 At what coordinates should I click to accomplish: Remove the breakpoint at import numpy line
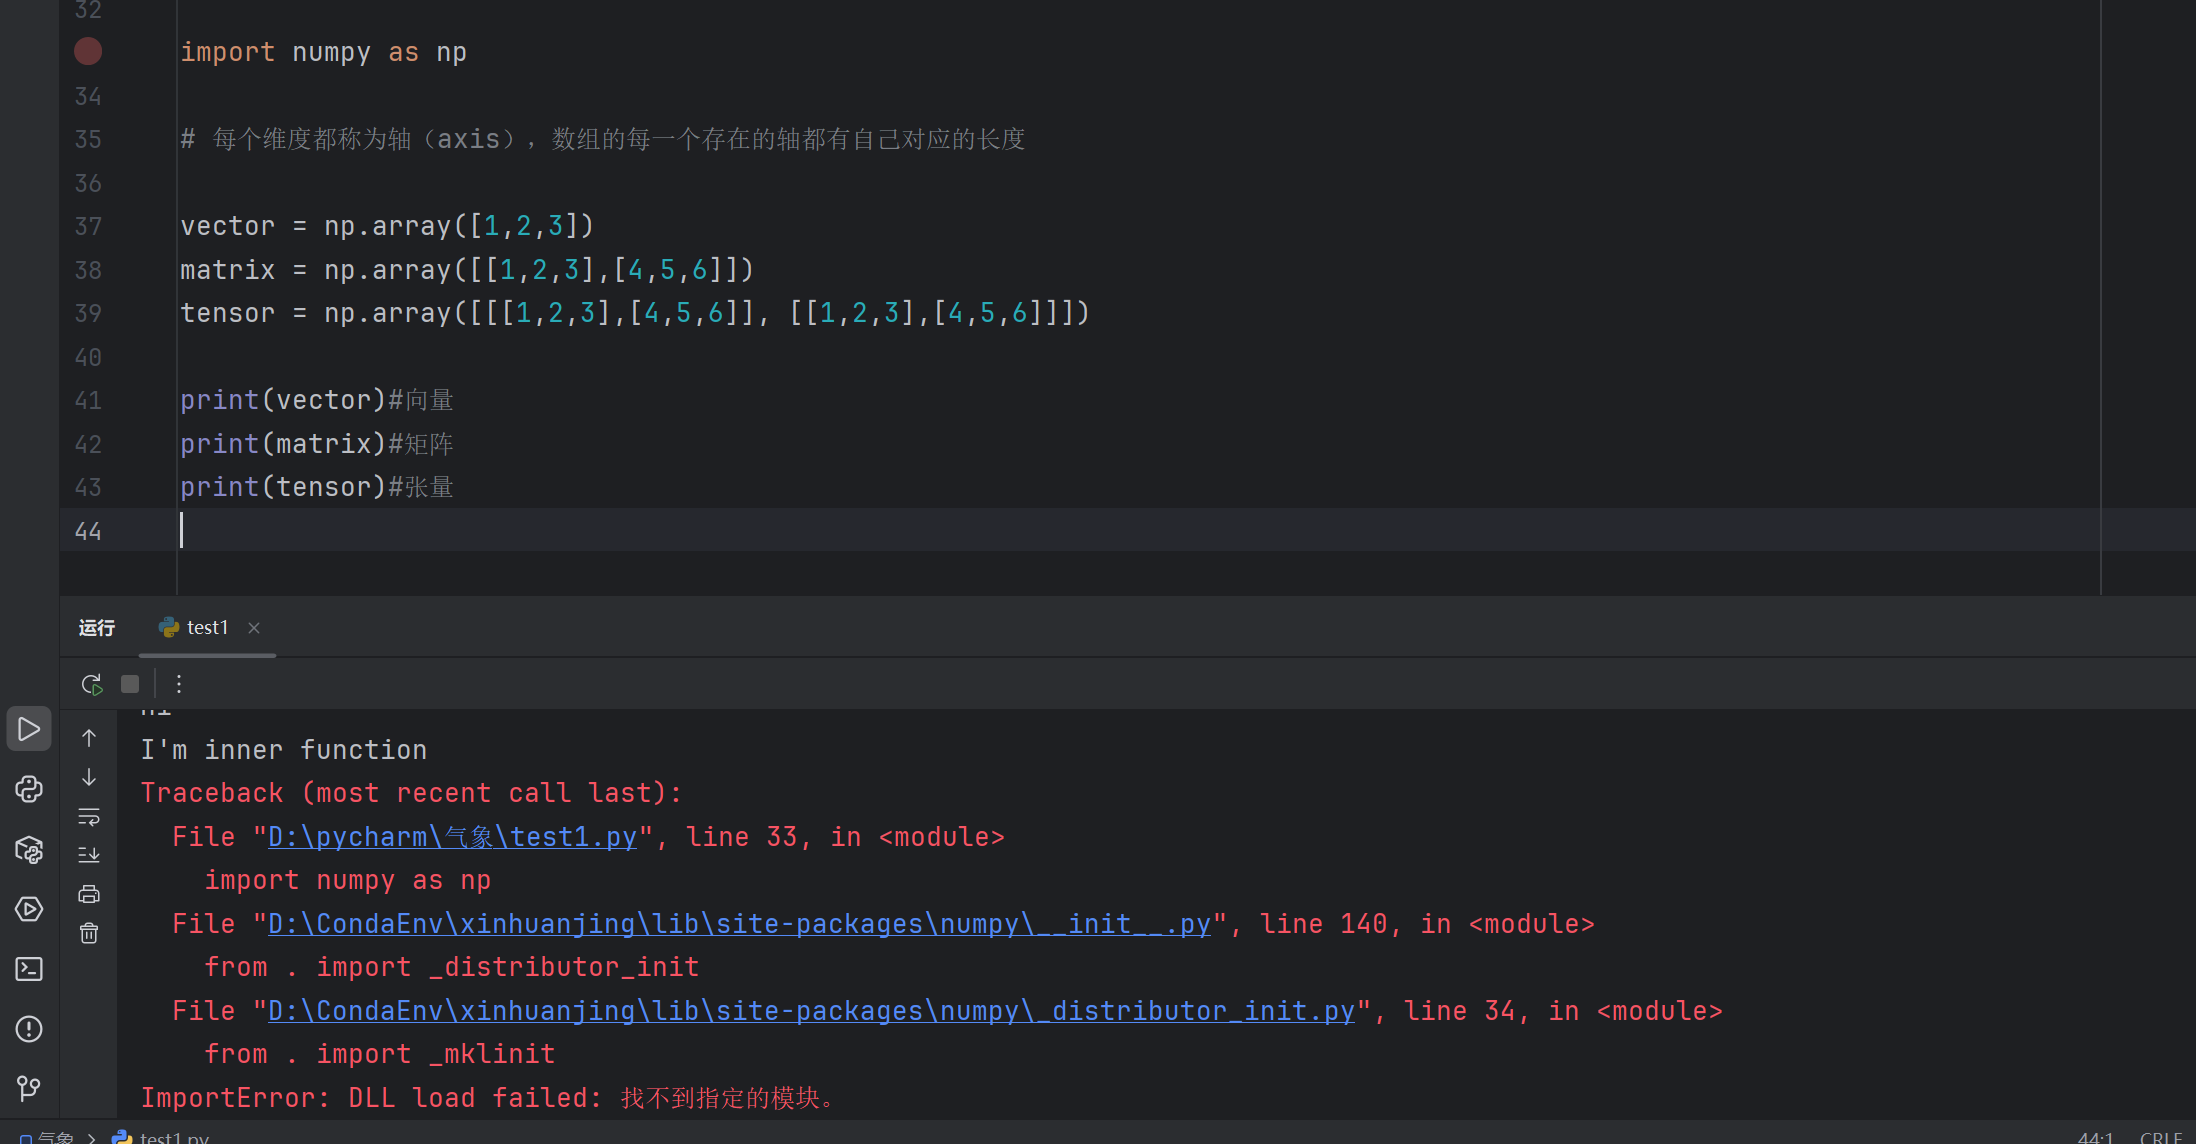point(88,51)
